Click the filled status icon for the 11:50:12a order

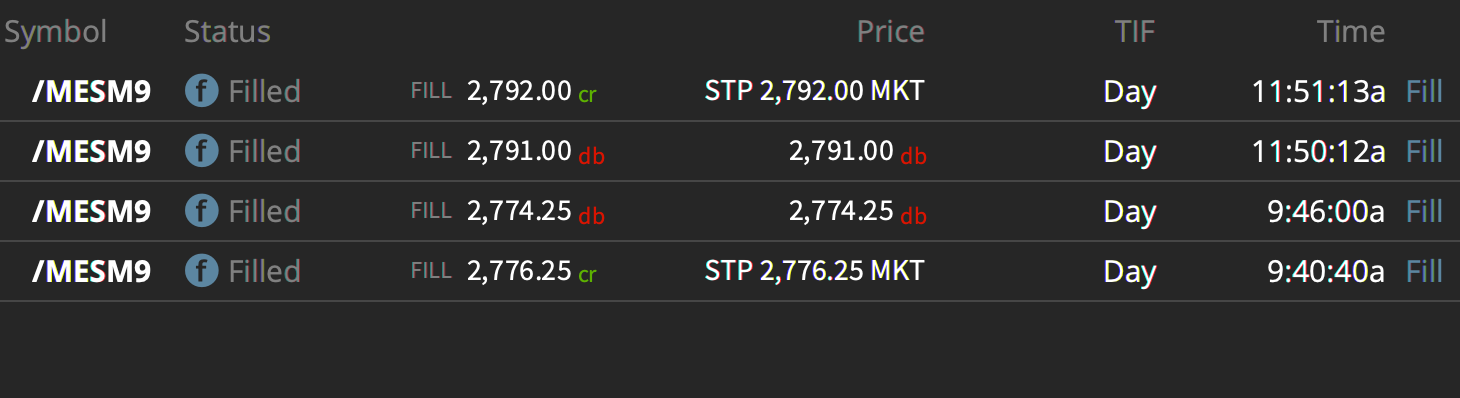(x=201, y=152)
